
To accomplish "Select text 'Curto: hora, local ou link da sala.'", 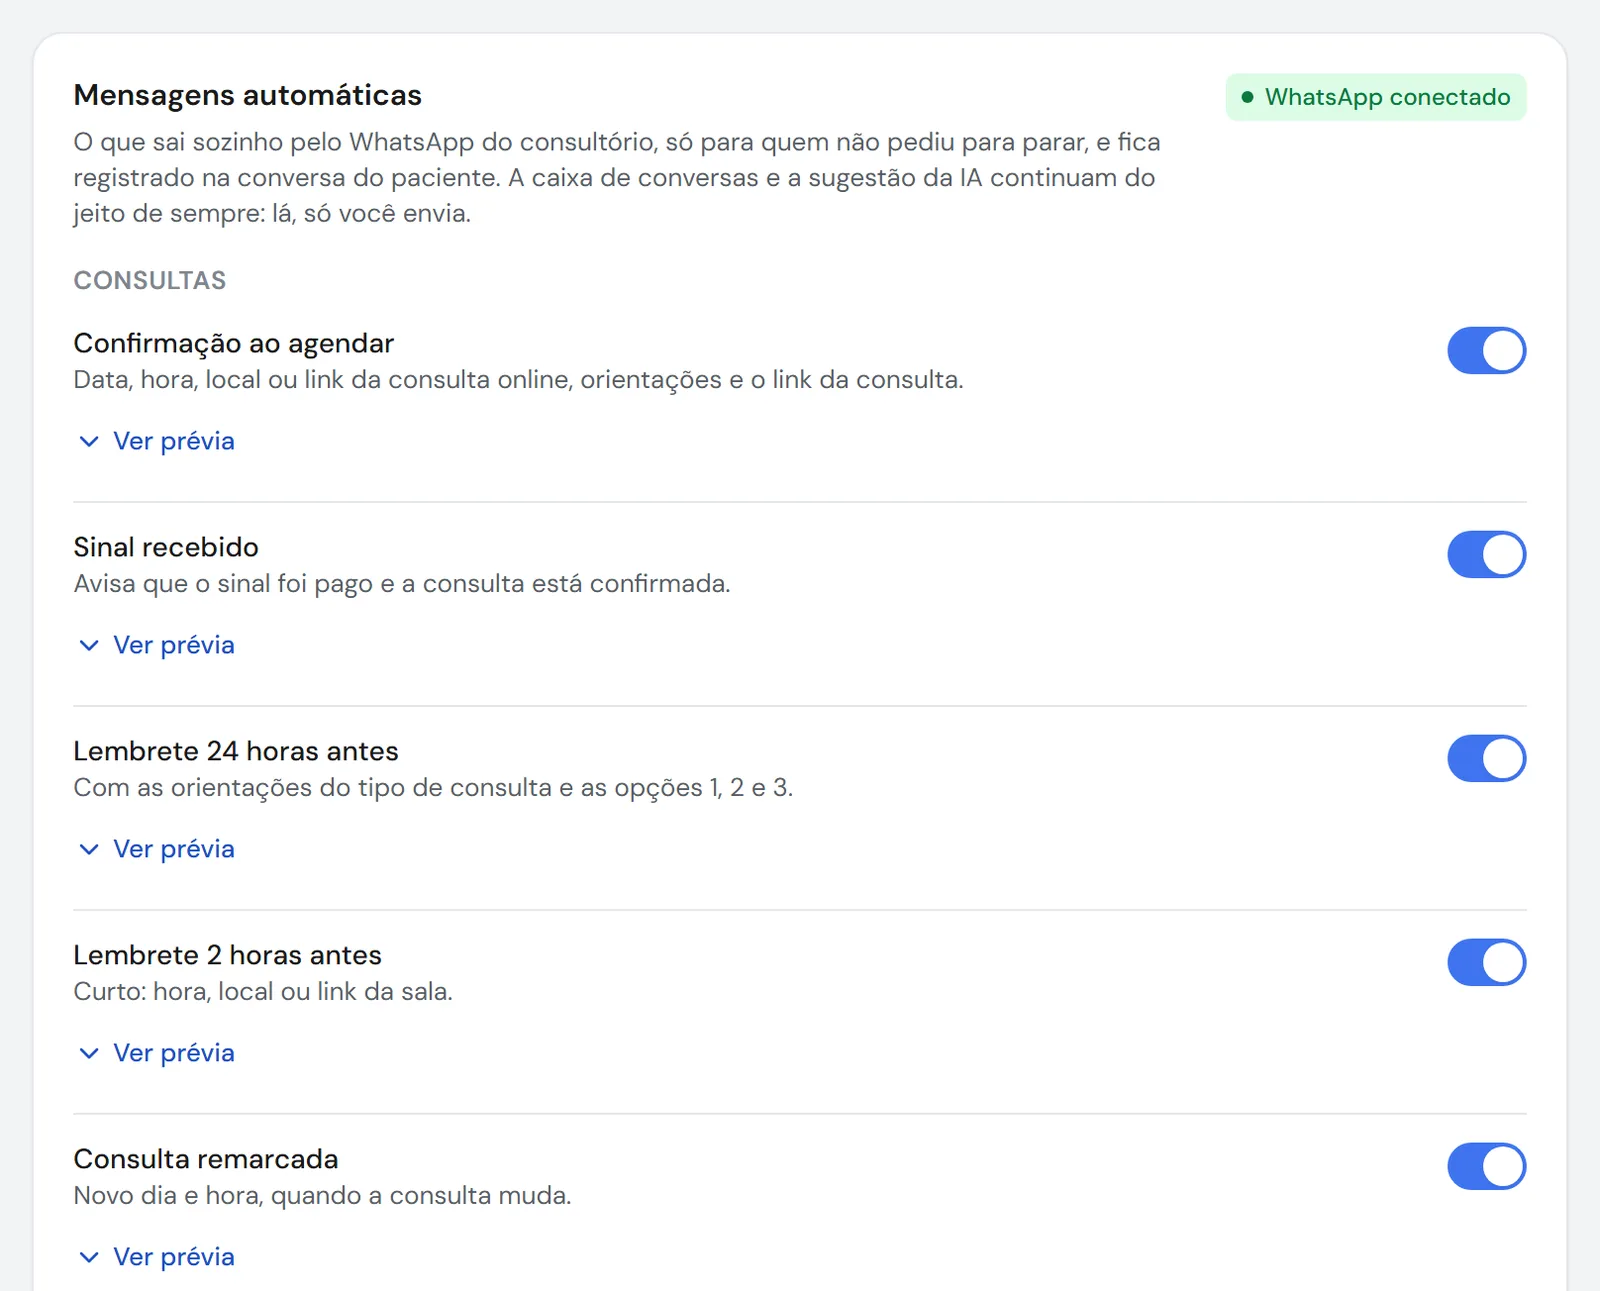I will 263,992.
